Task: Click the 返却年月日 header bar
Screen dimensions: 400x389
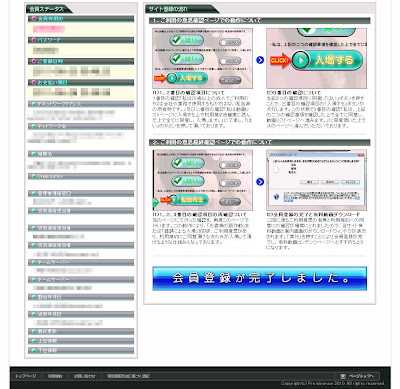Action: (x=81, y=314)
